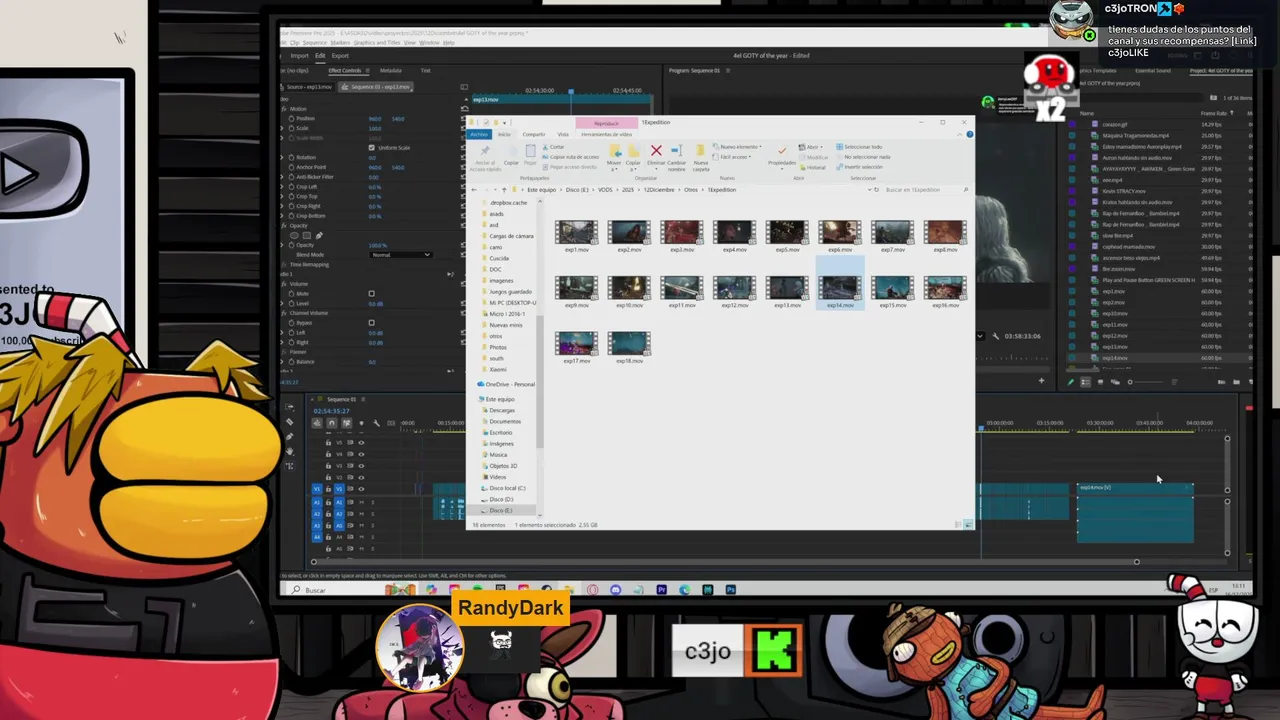Hide track V5 with eye toggle
The height and width of the screenshot is (720, 1280).
coord(361,442)
